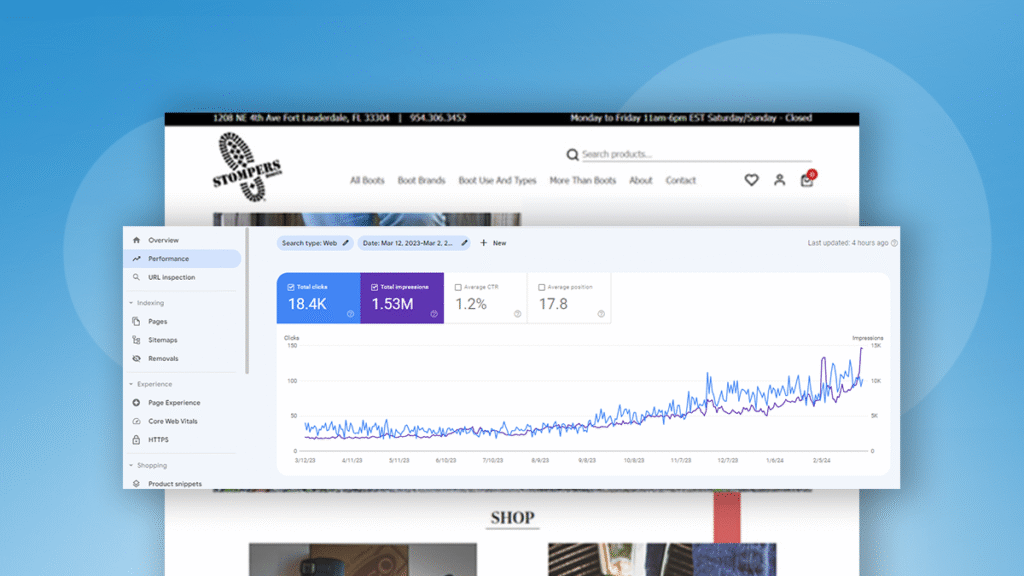Image resolution: width=1024 pixels, height=576 pixels.
Task: Click the 1.53M total impressions value
Action: 392,304
